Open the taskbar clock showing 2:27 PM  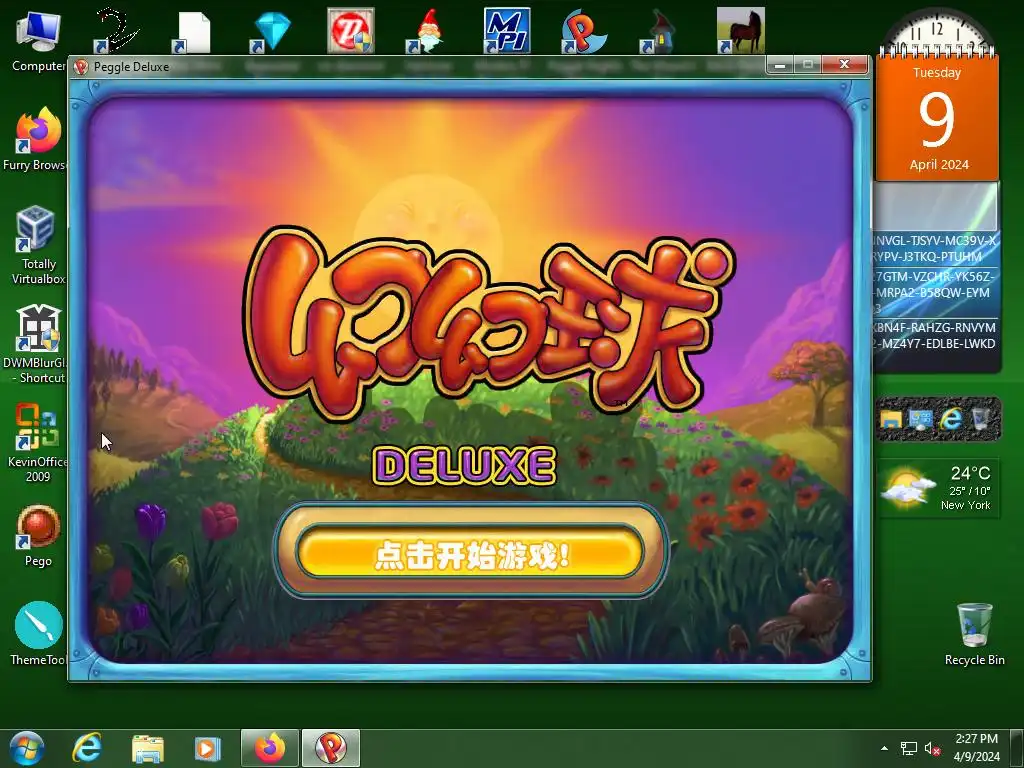click(976, 748)
